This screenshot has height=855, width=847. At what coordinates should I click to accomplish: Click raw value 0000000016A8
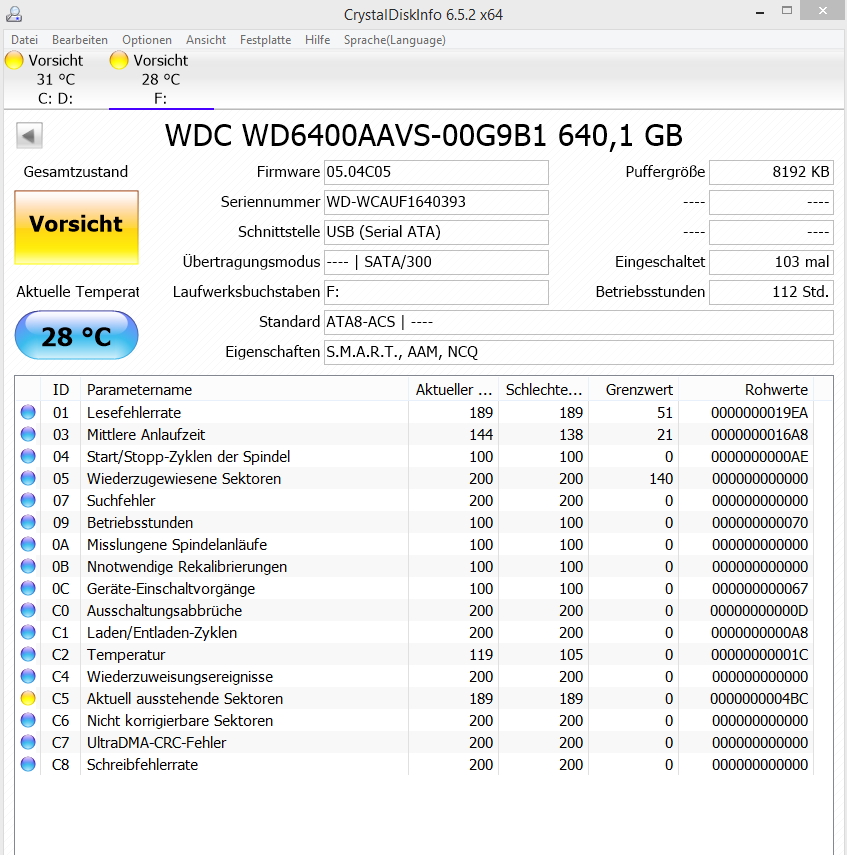click(759, 435)
